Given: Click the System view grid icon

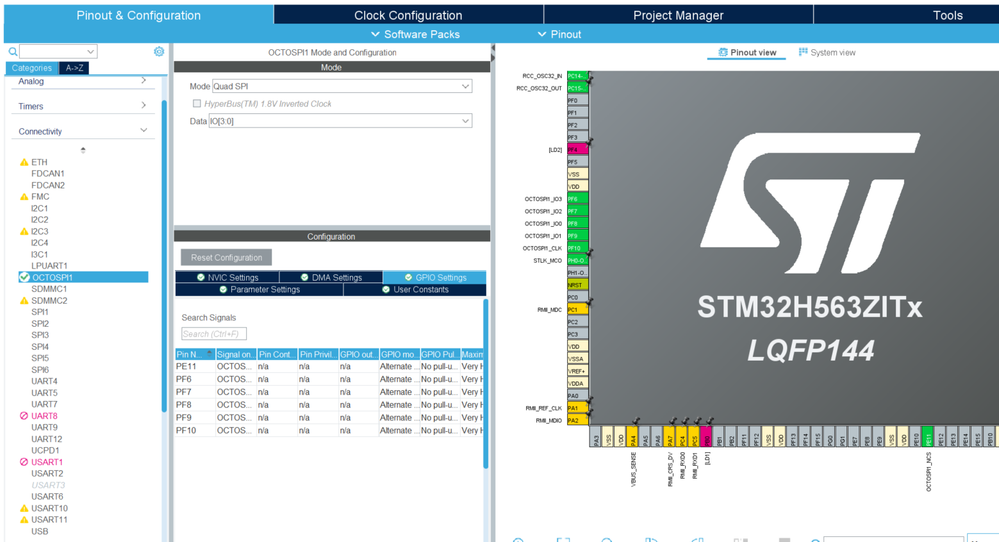Looking at the screenshot, I should pyautogui.click(x=803, y=52).
